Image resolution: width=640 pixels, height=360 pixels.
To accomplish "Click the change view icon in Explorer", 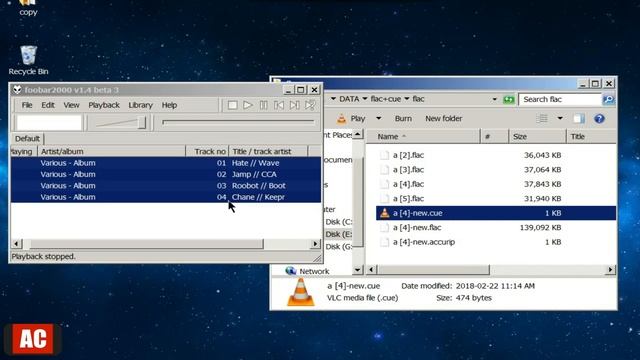I will click(542, 119).
